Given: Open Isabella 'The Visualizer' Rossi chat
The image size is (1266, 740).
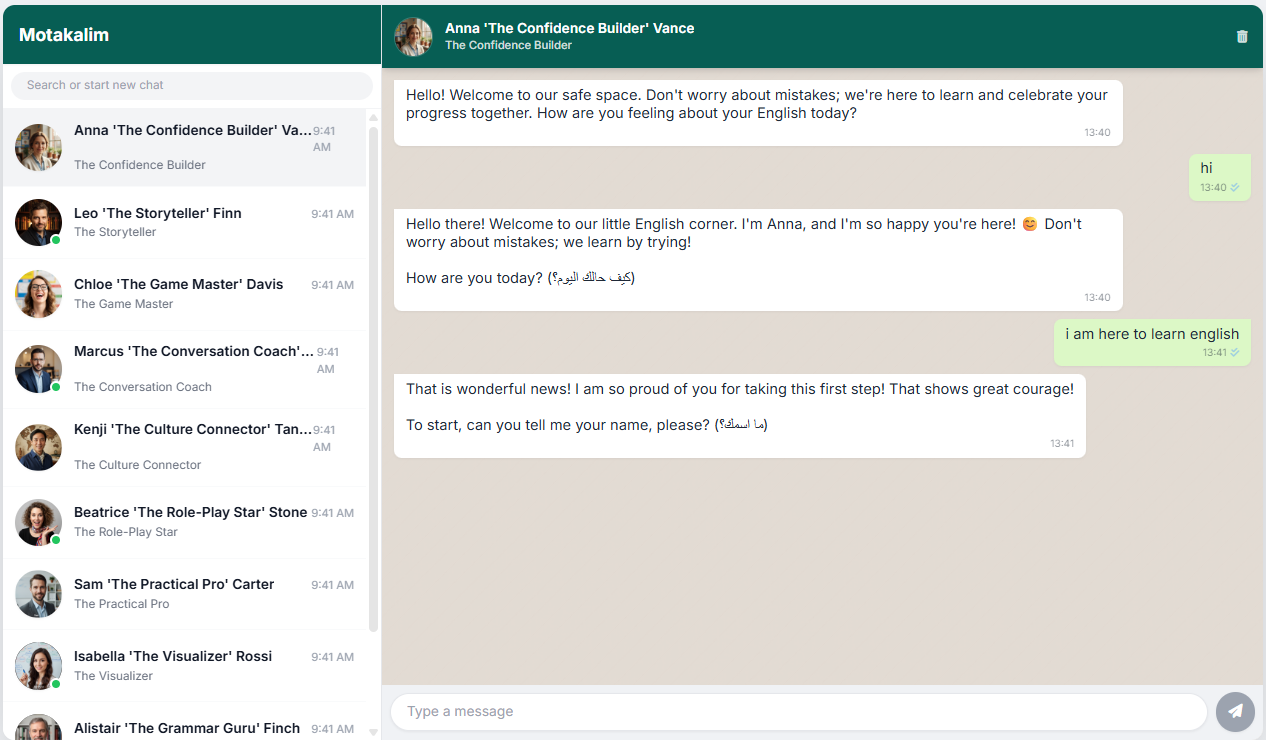Looking at the screenshot, I should tap(184, 666).
